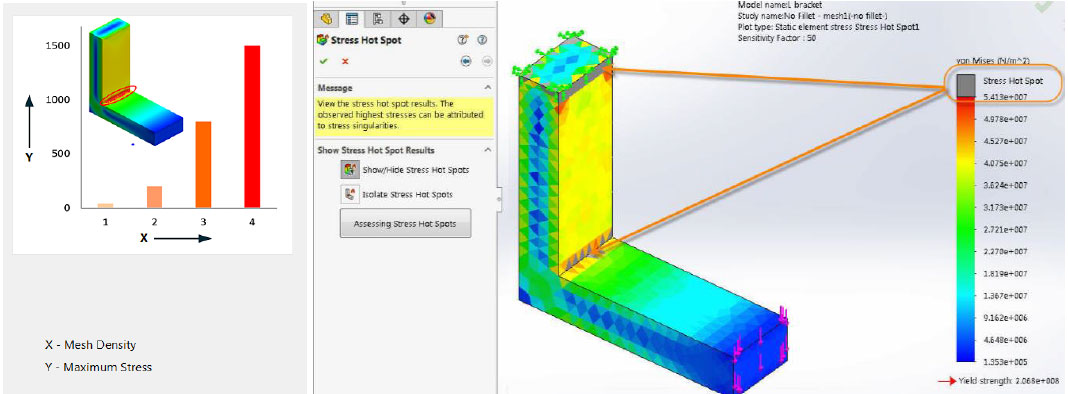Open the DimXpertManager crosshair tab
Viewport: 1068px width, 394px height.
(x=403, y=18)
